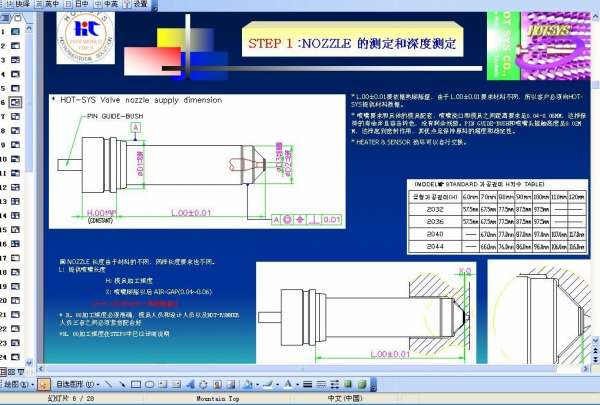Open the 3-D Style options
The width and height of the screenshot is (600, 405).
362,384
